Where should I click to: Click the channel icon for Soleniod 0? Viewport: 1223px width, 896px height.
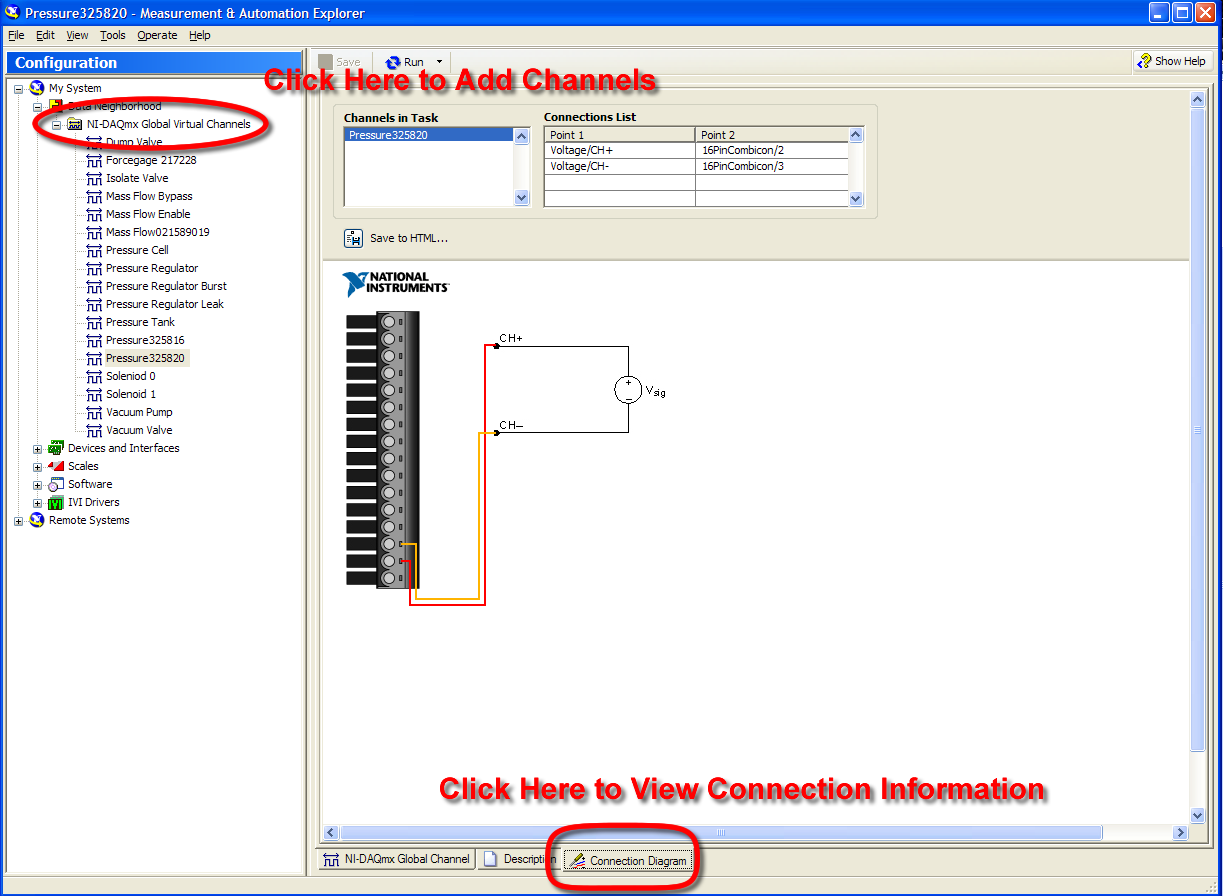pos(94,376)
